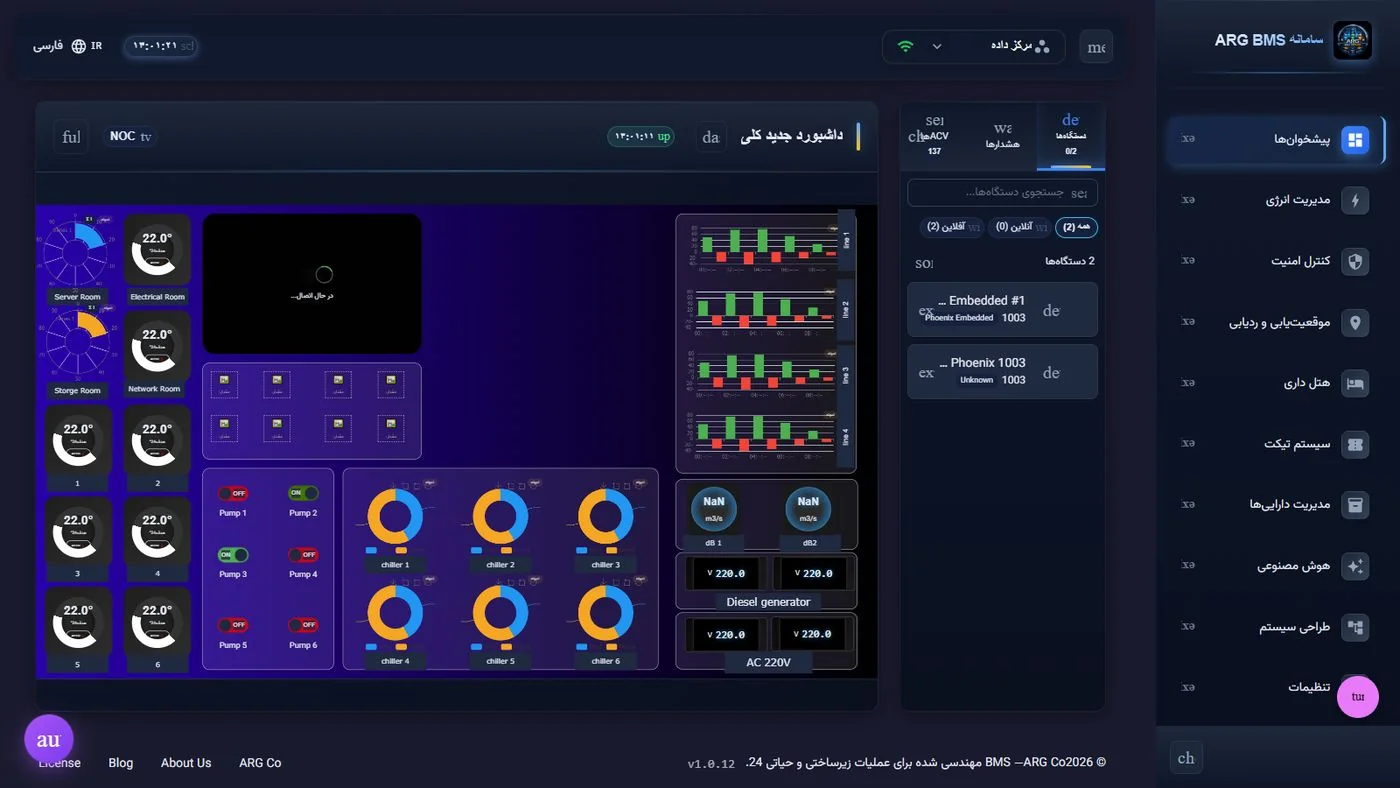Open the dashboards (پیشخوان‌ها) grid icon
The width and height of the screenshot is (1400, 788).
[x=1355, y=140]
